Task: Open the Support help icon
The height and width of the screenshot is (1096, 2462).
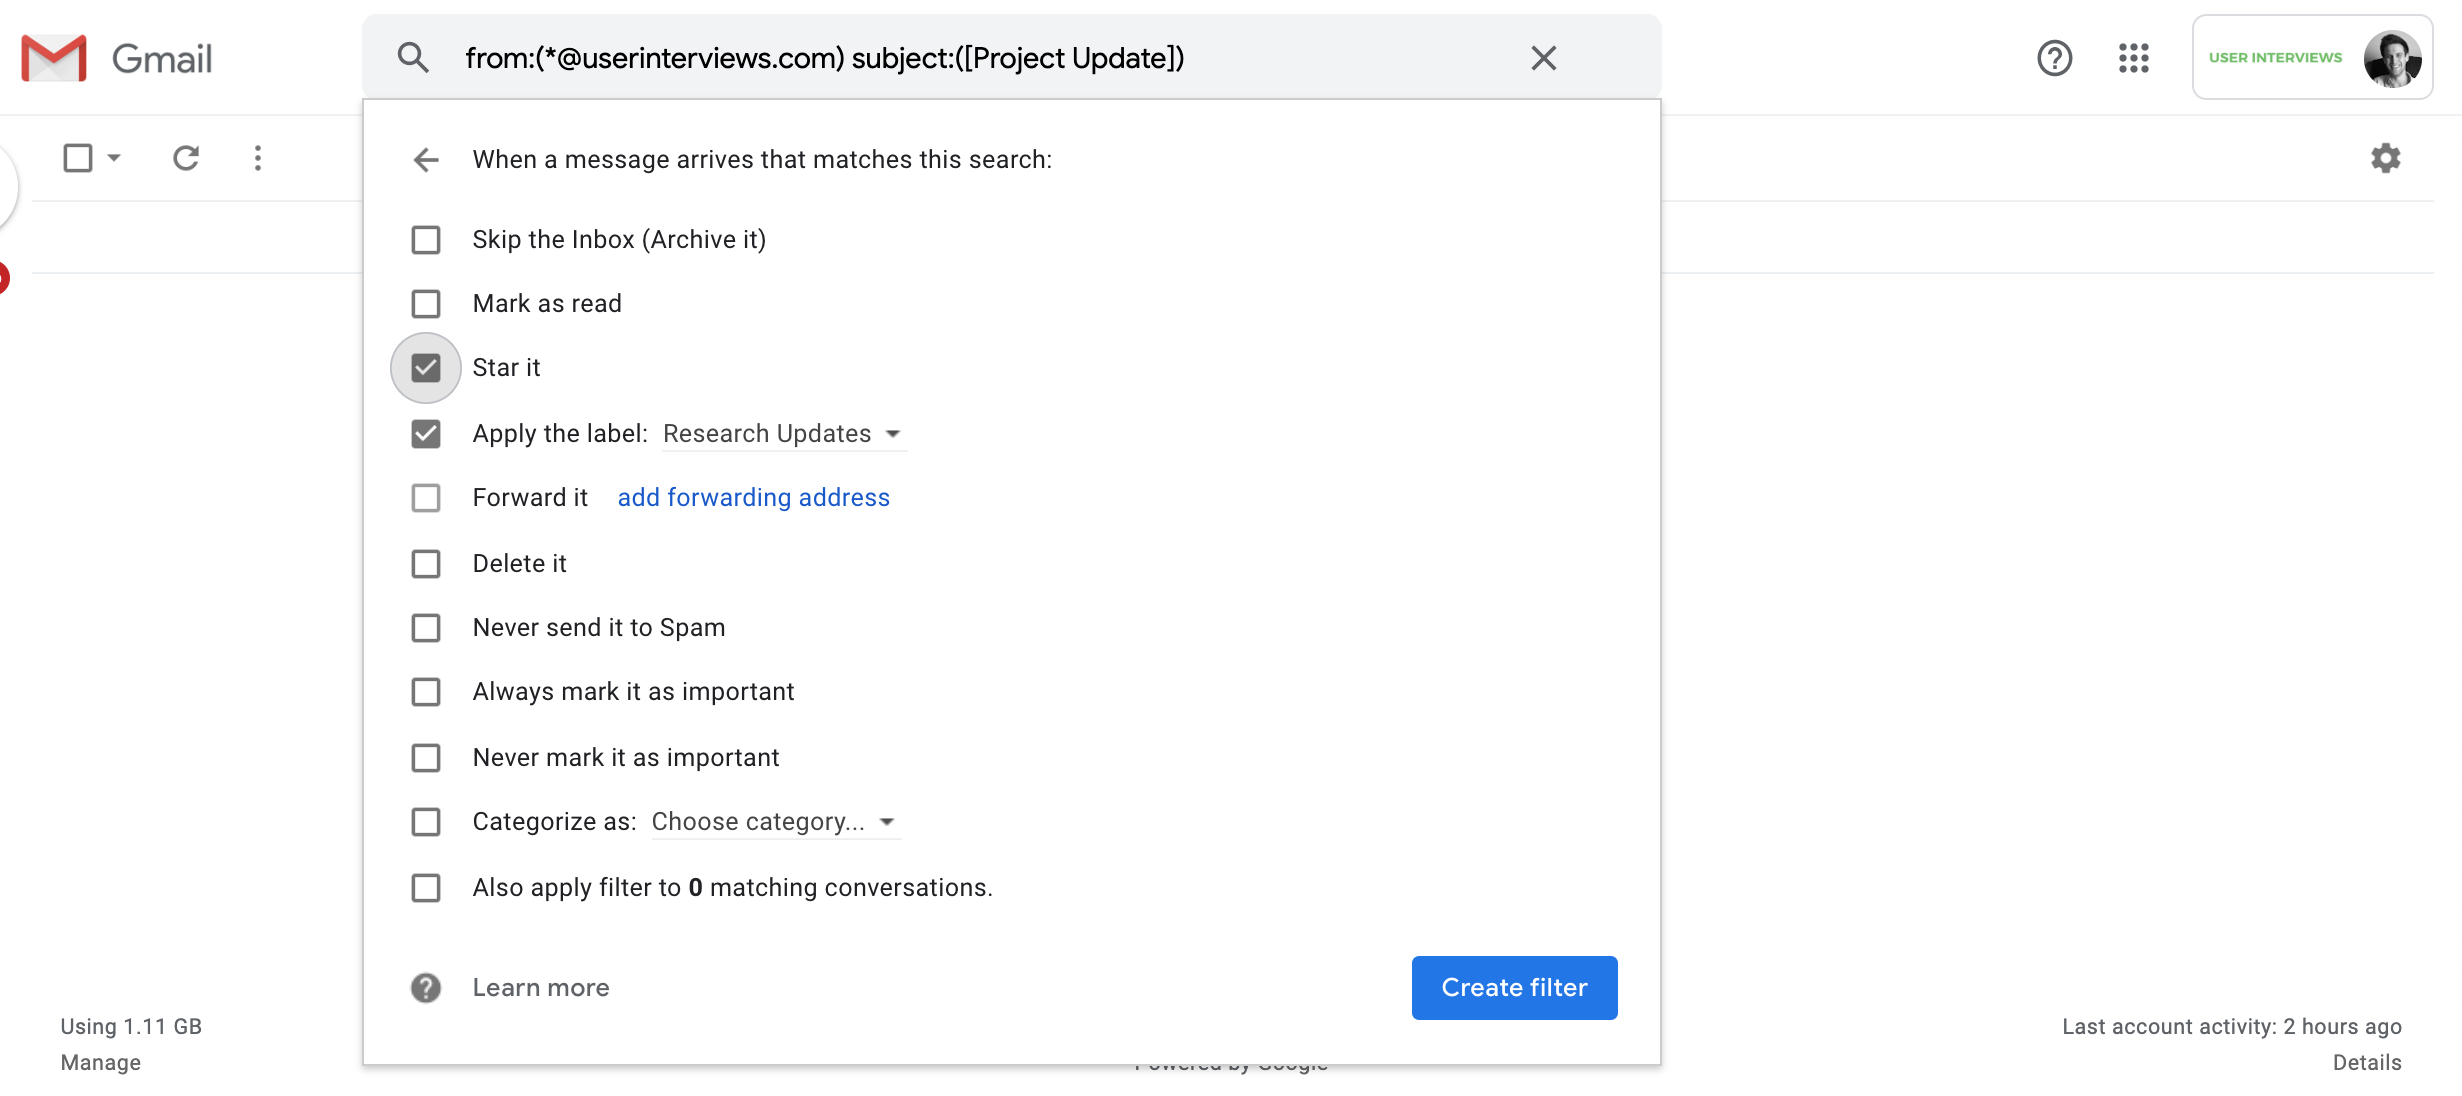Action: coord(2054,58)
